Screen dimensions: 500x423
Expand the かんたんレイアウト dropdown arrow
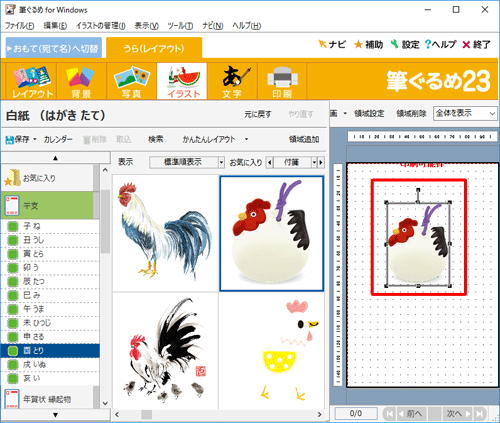[x=246, y=139]
